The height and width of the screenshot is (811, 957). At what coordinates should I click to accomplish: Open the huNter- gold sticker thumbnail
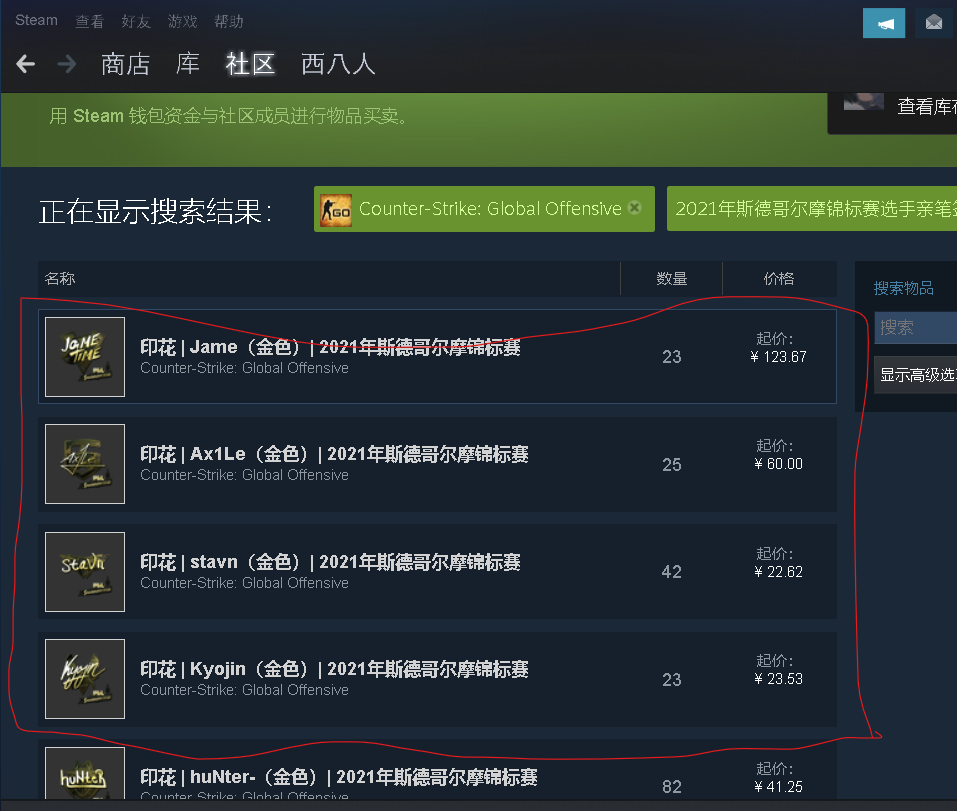[85, 773]
